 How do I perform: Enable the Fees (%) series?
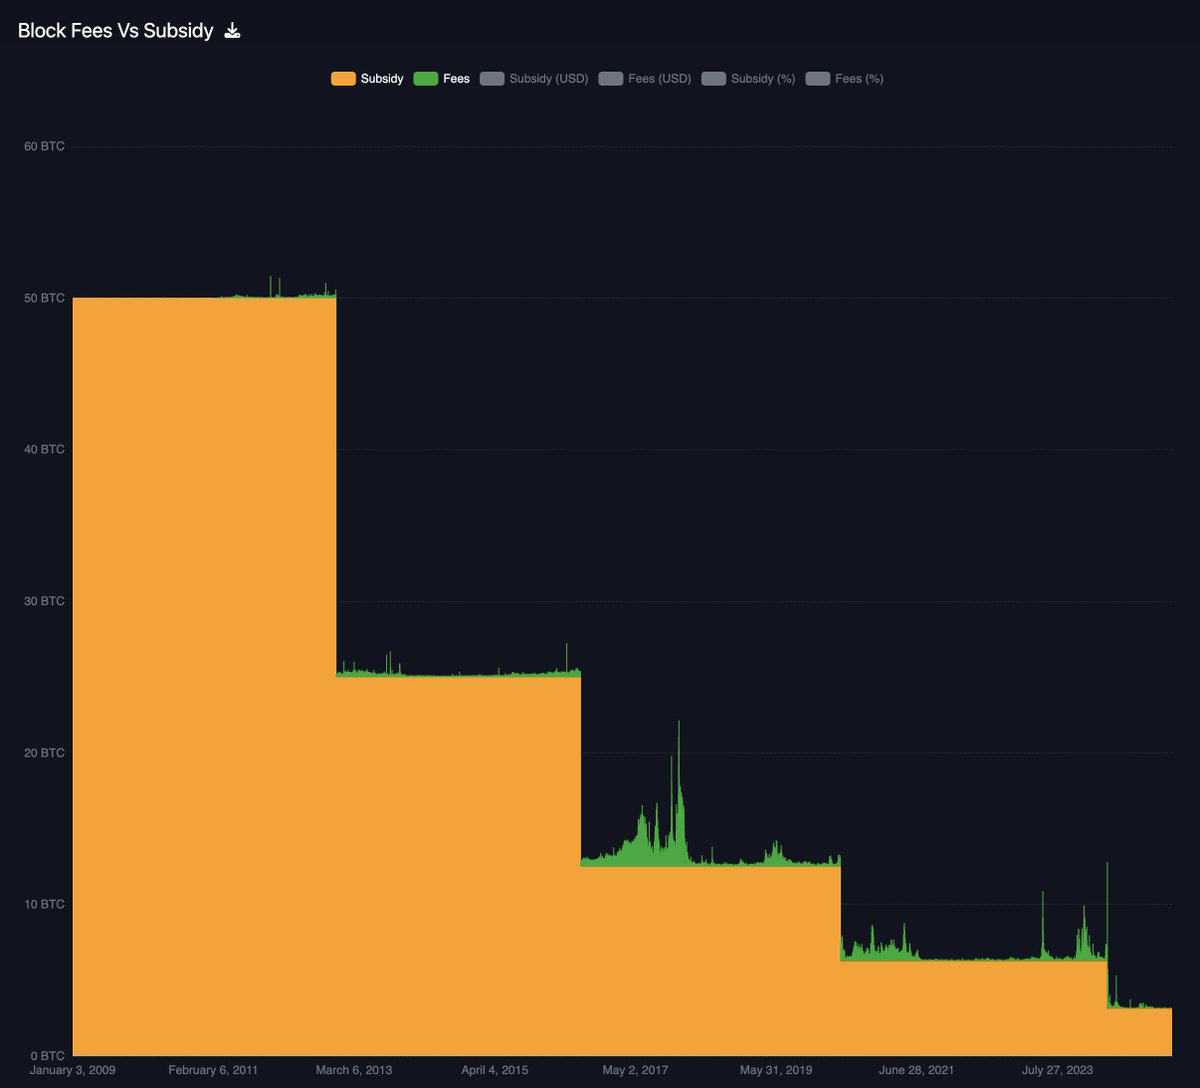845,78
